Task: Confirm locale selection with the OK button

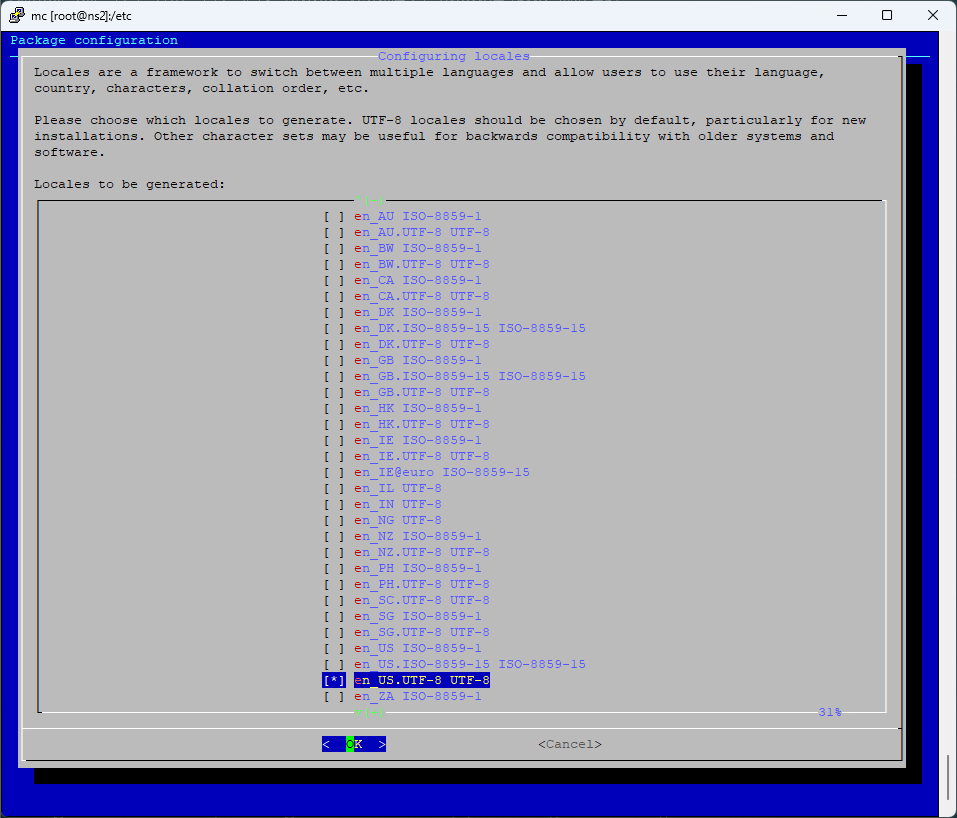Action: click(x=352, y=743)
